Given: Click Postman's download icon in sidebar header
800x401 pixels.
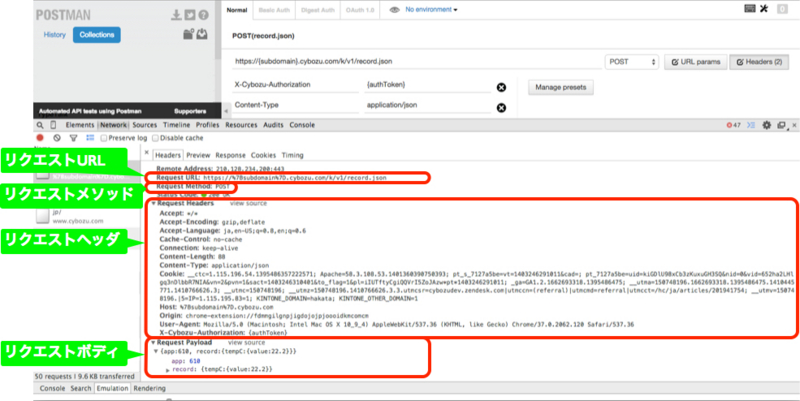Looking at the screenshot, I should tap(176, 15).
